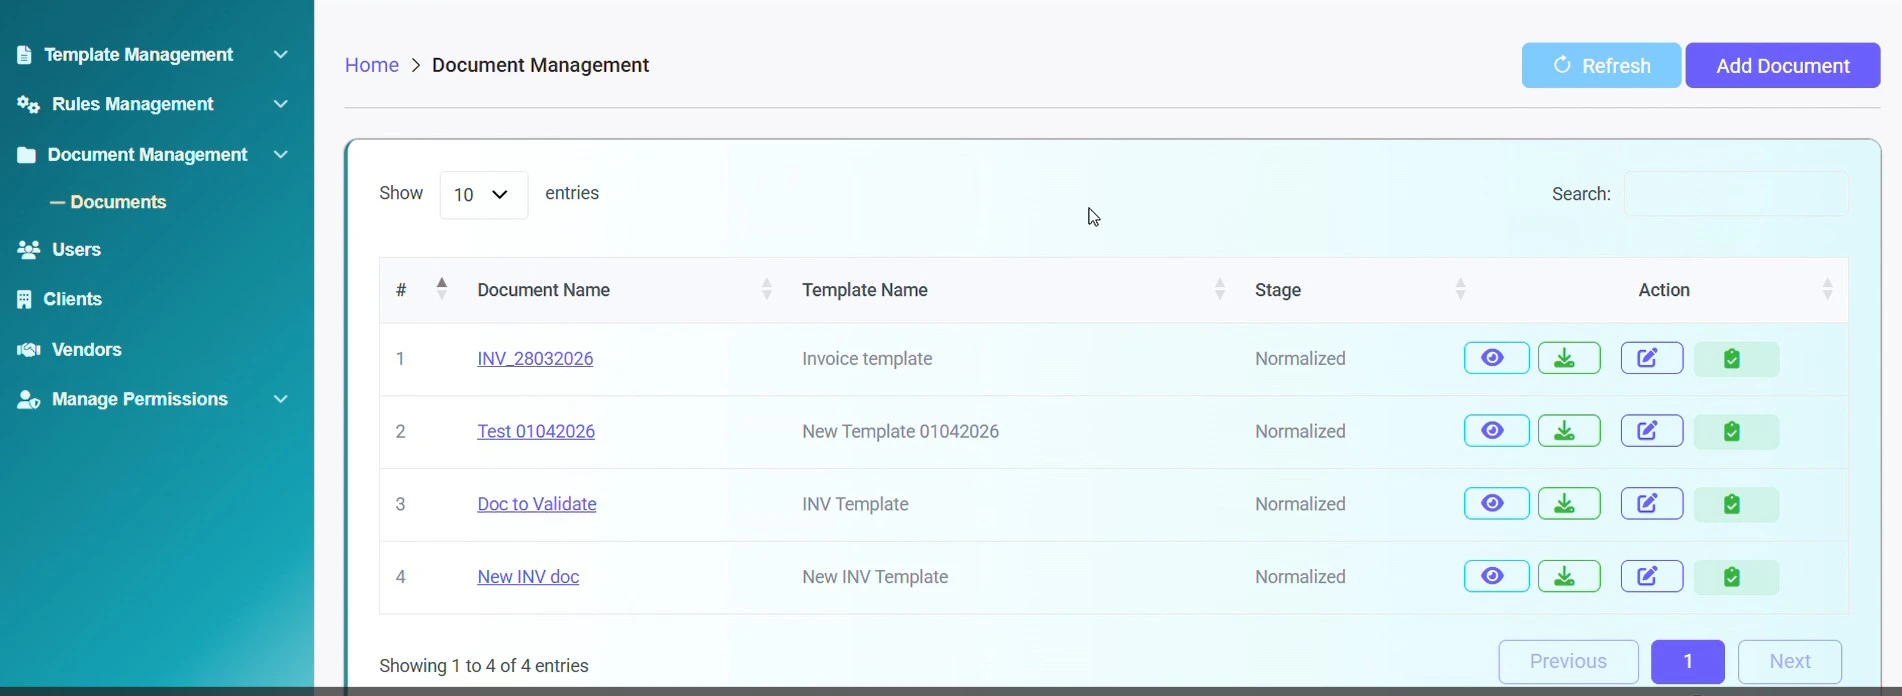
Task: Download the Doc to Validate file
Action: click(1568, 504)
